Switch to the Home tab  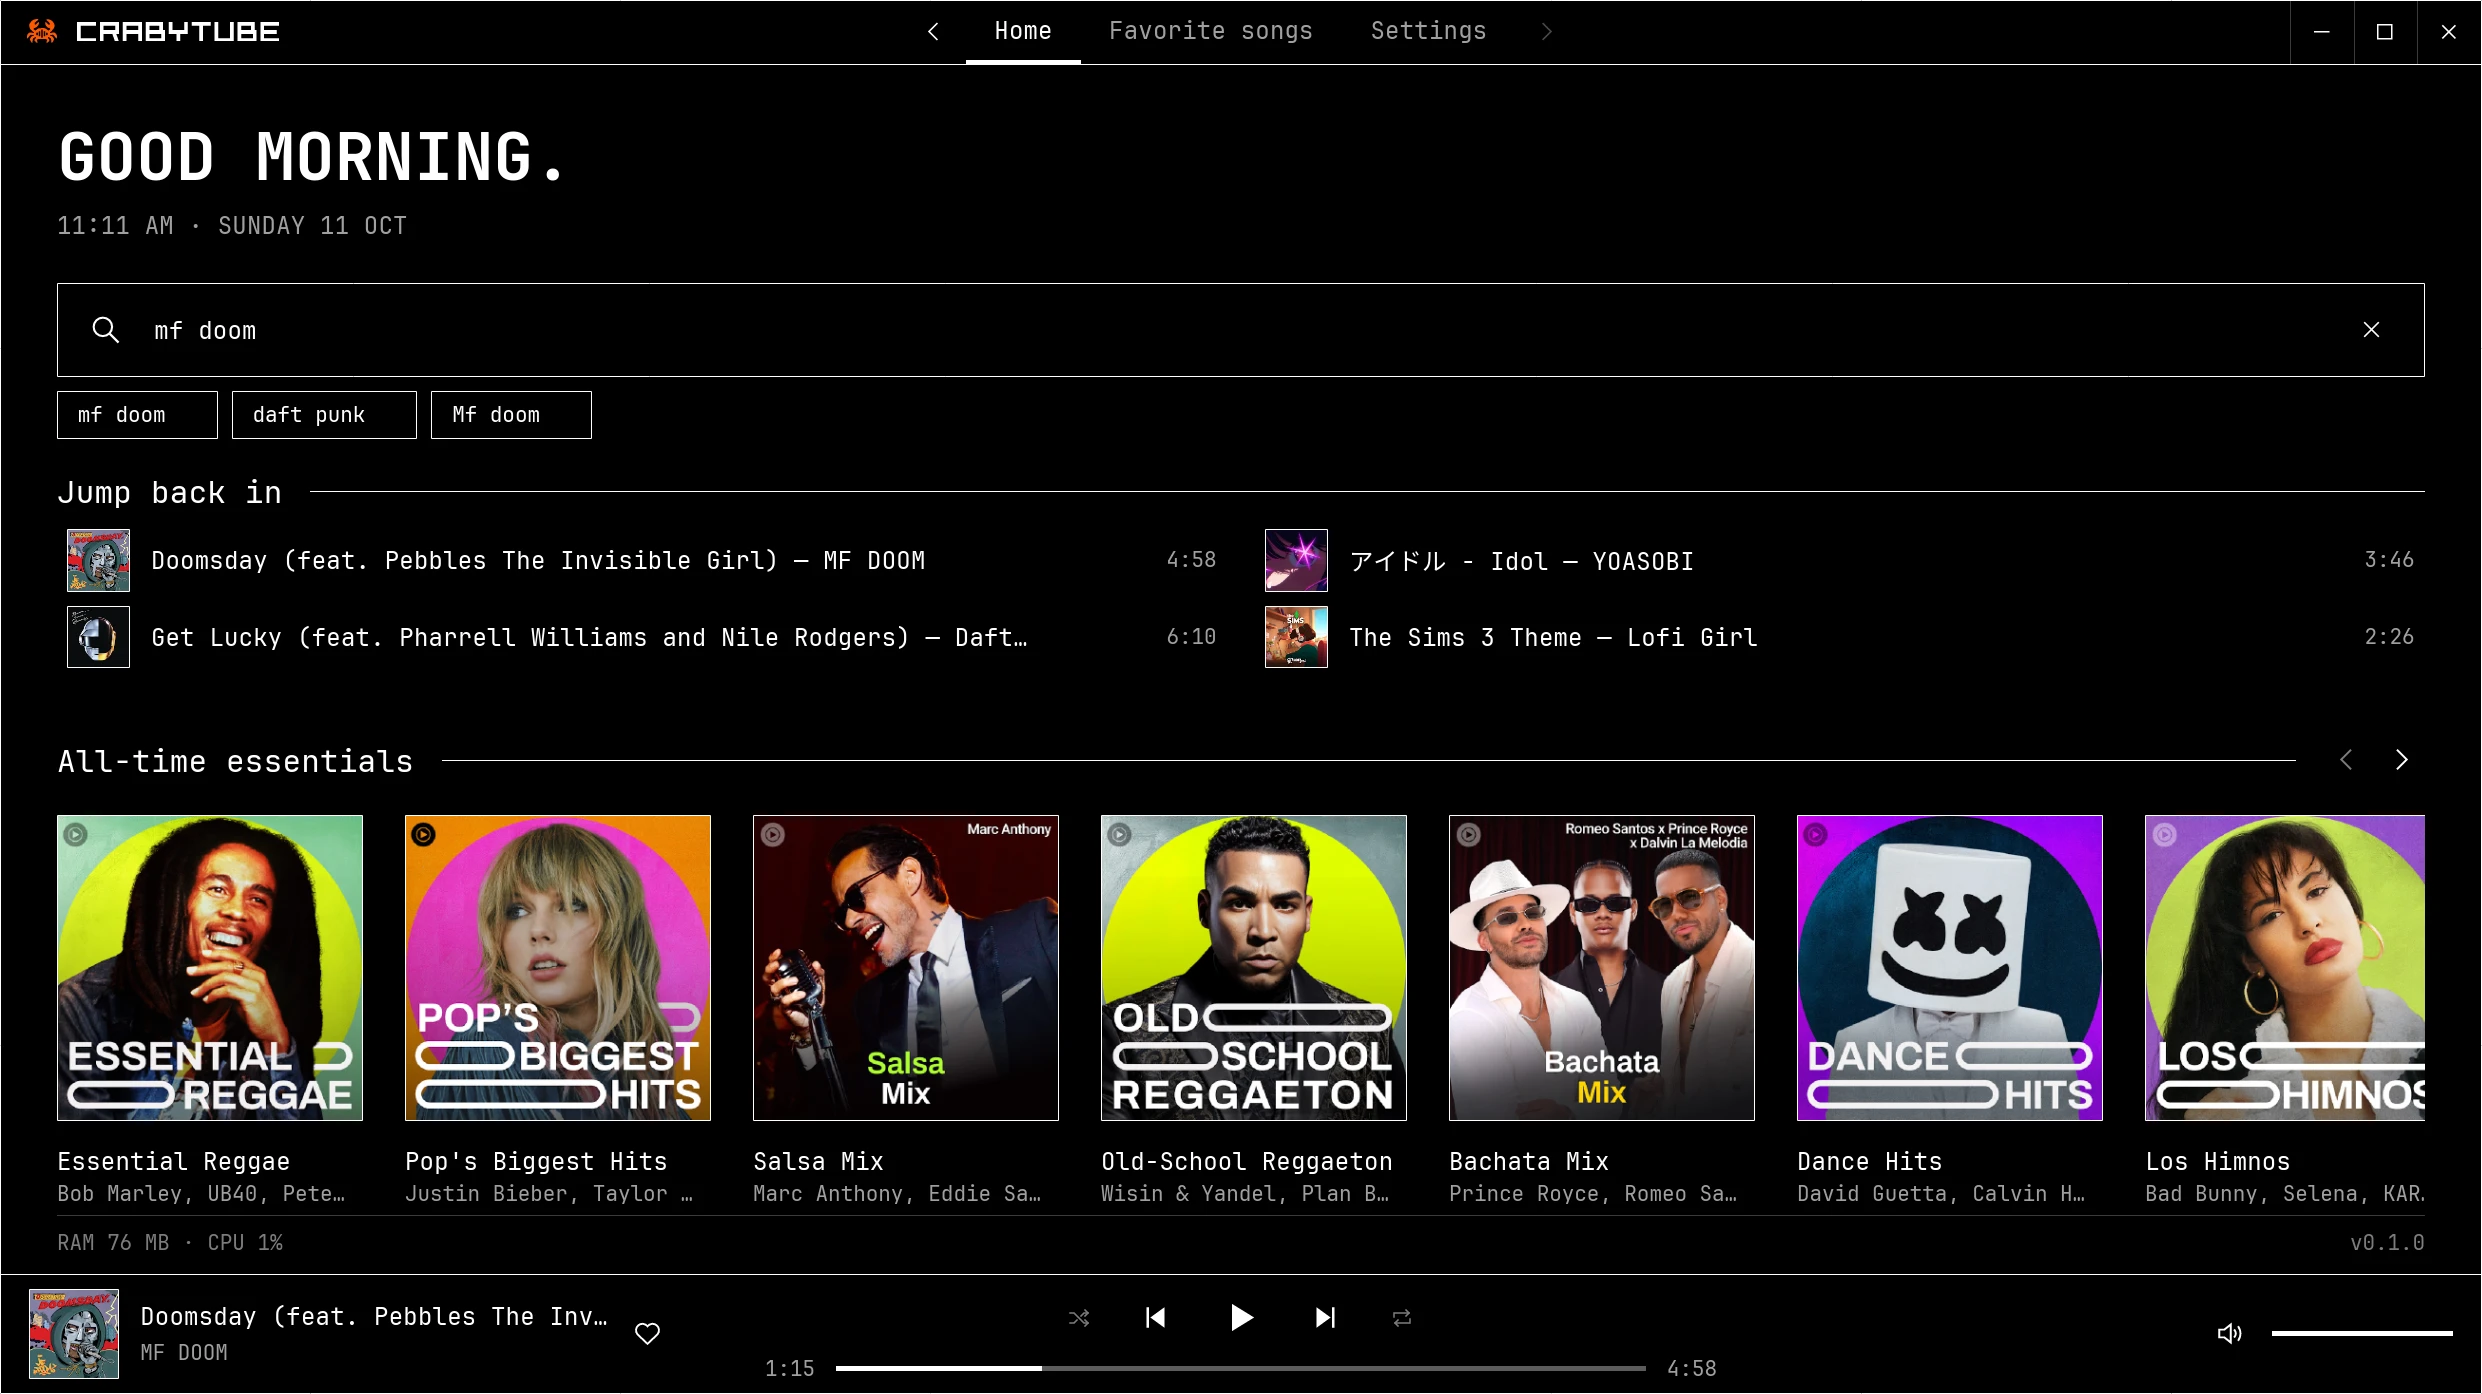[1023, 31]
